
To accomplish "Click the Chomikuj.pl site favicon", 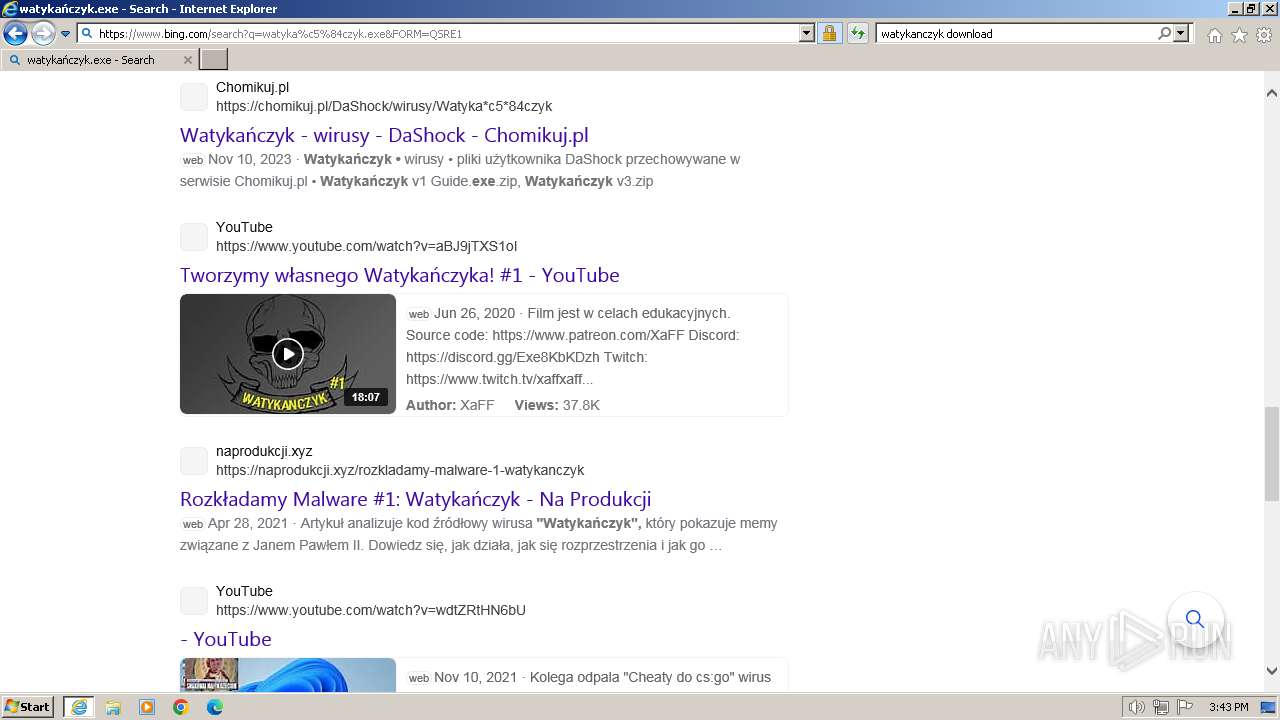I will [194, 97].
